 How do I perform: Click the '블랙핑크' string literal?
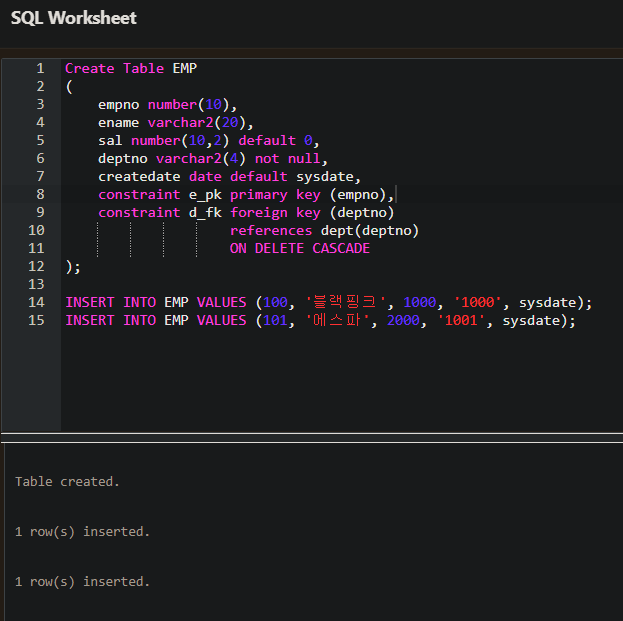(345, 302)
